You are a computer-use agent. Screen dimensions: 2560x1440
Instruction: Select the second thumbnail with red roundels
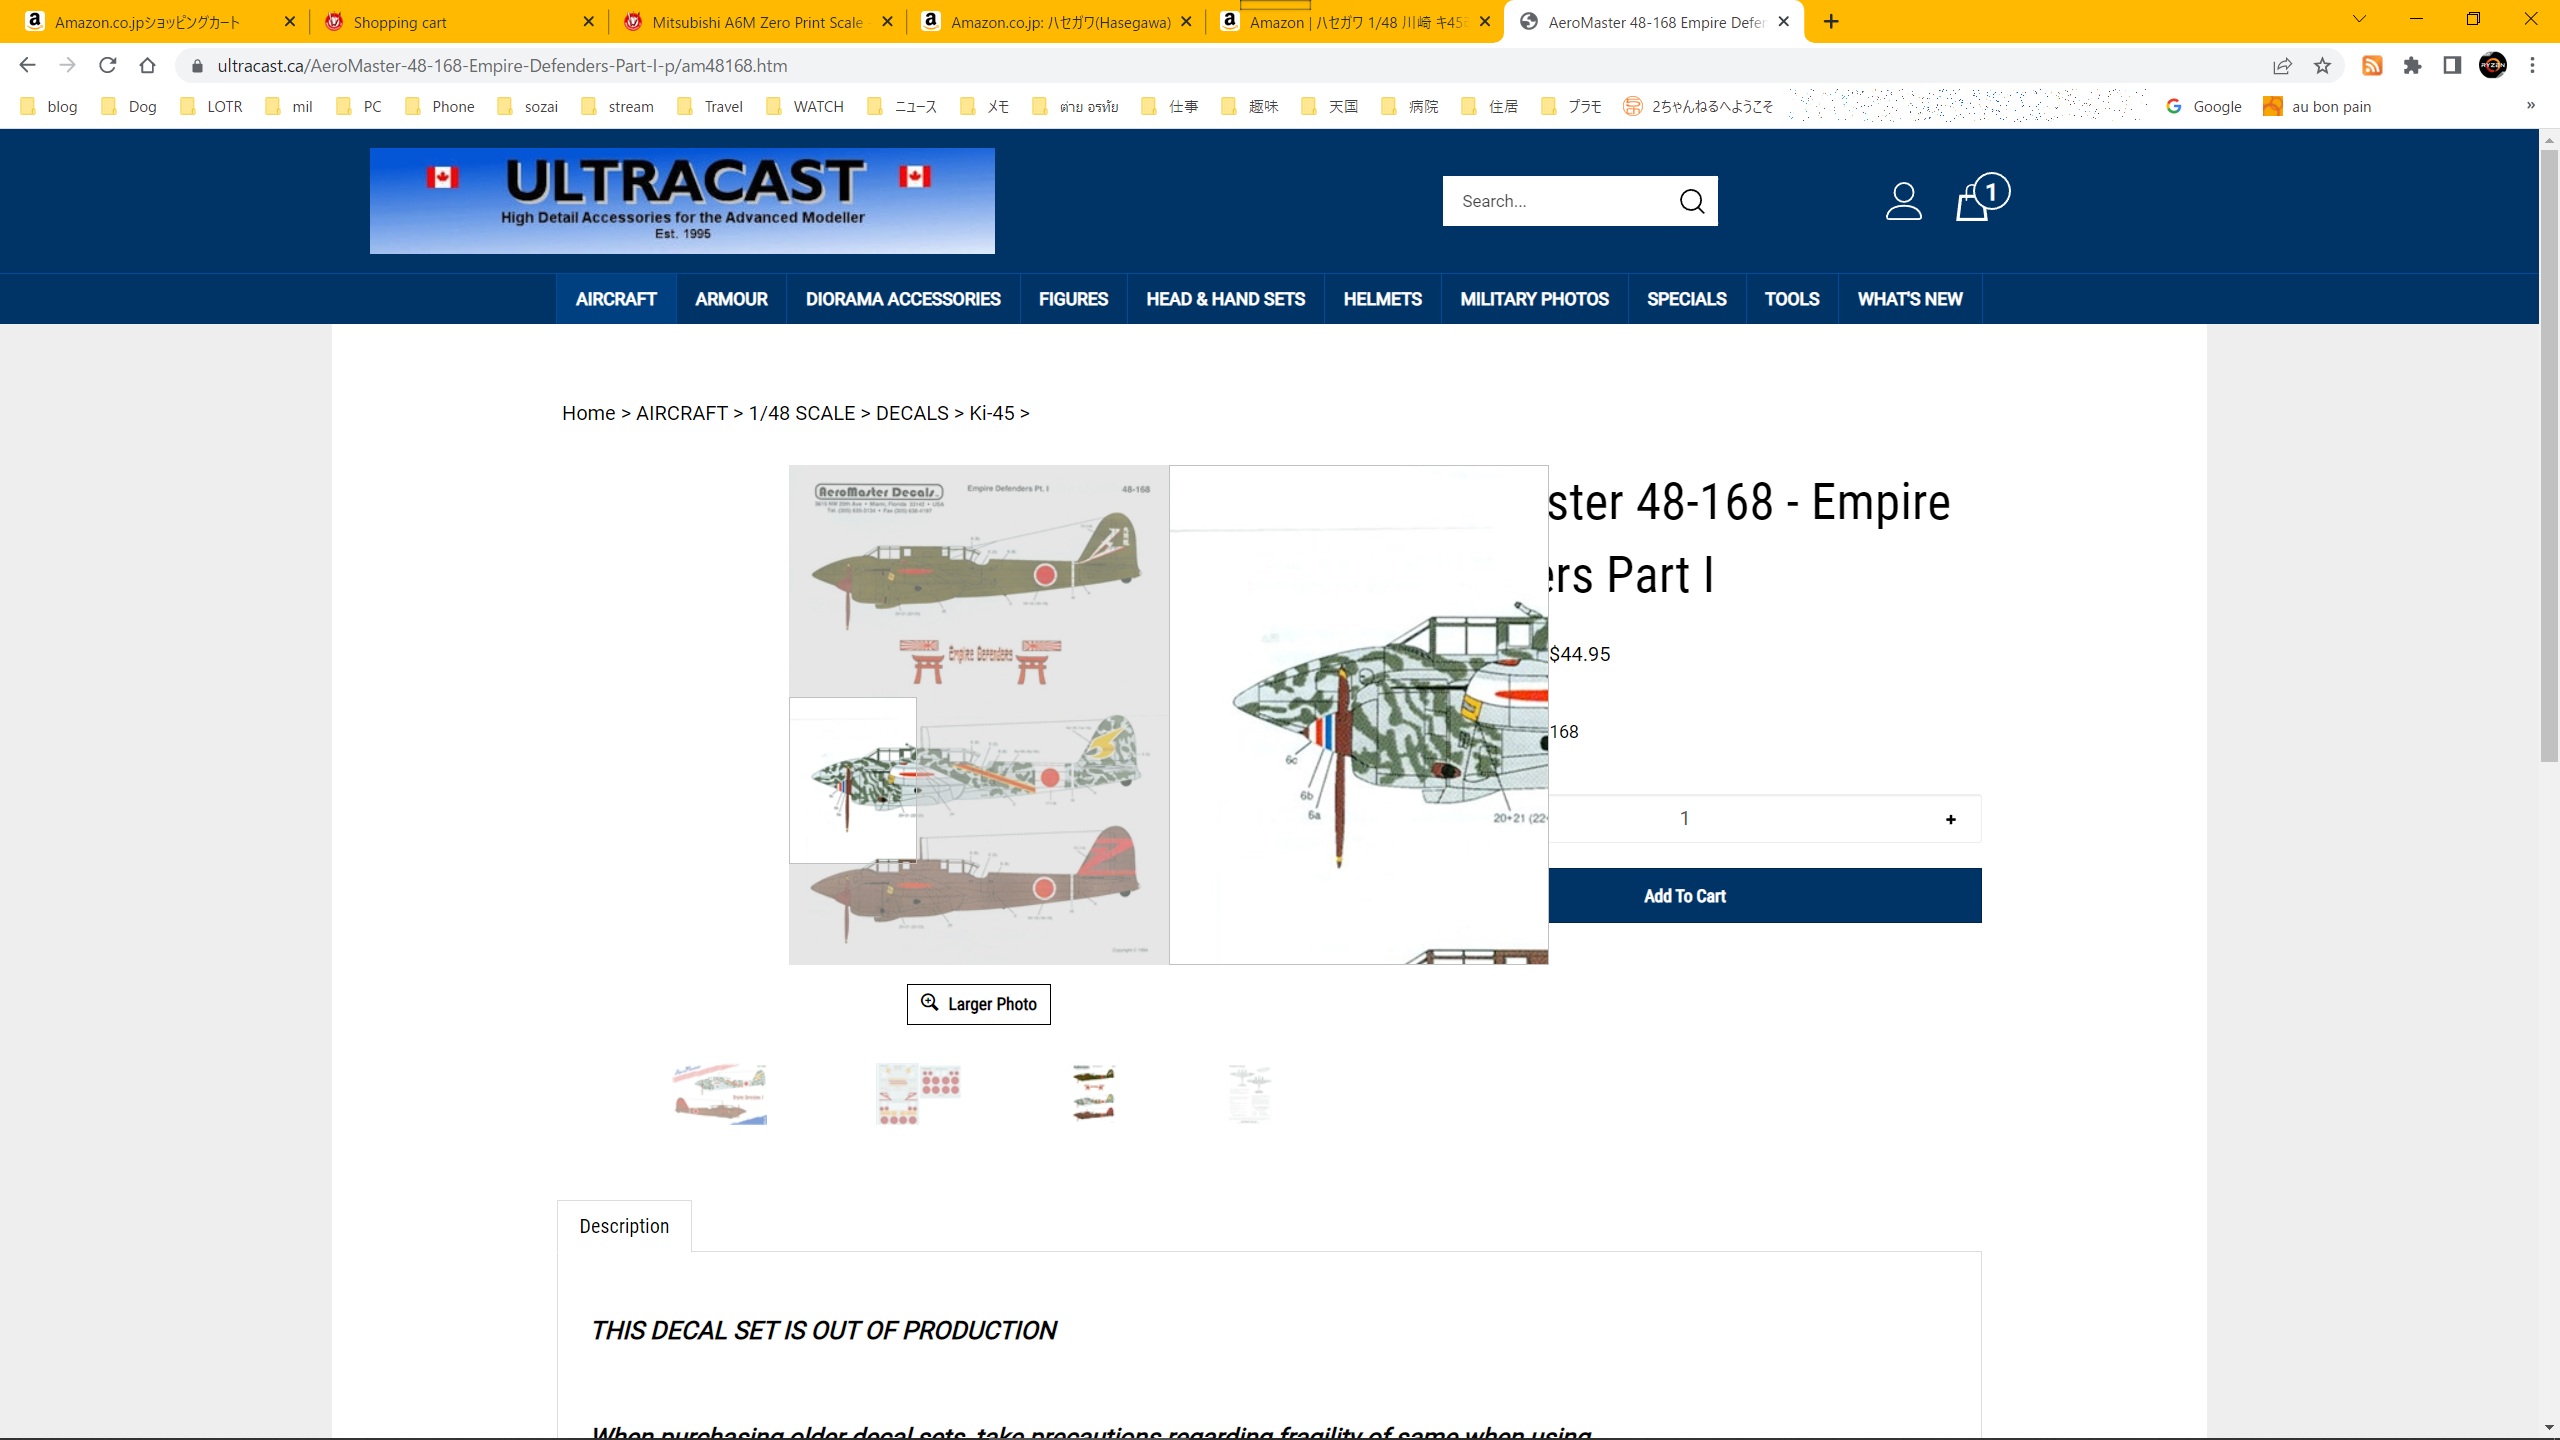click(x=918, y=1094)
